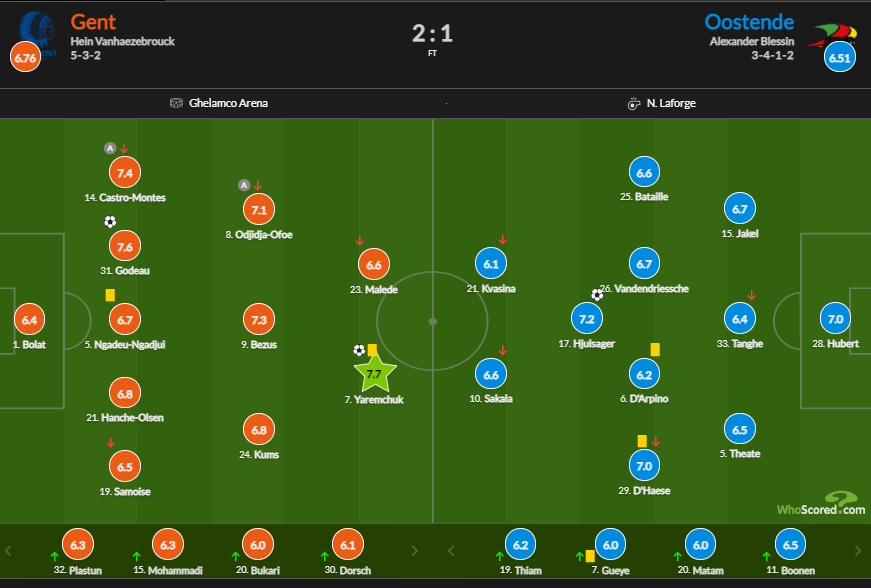Select goalkeeper Hubert's 7.0 rating badge
The width and height of the screenshot is (871, 588).
(x=835, y=319)
